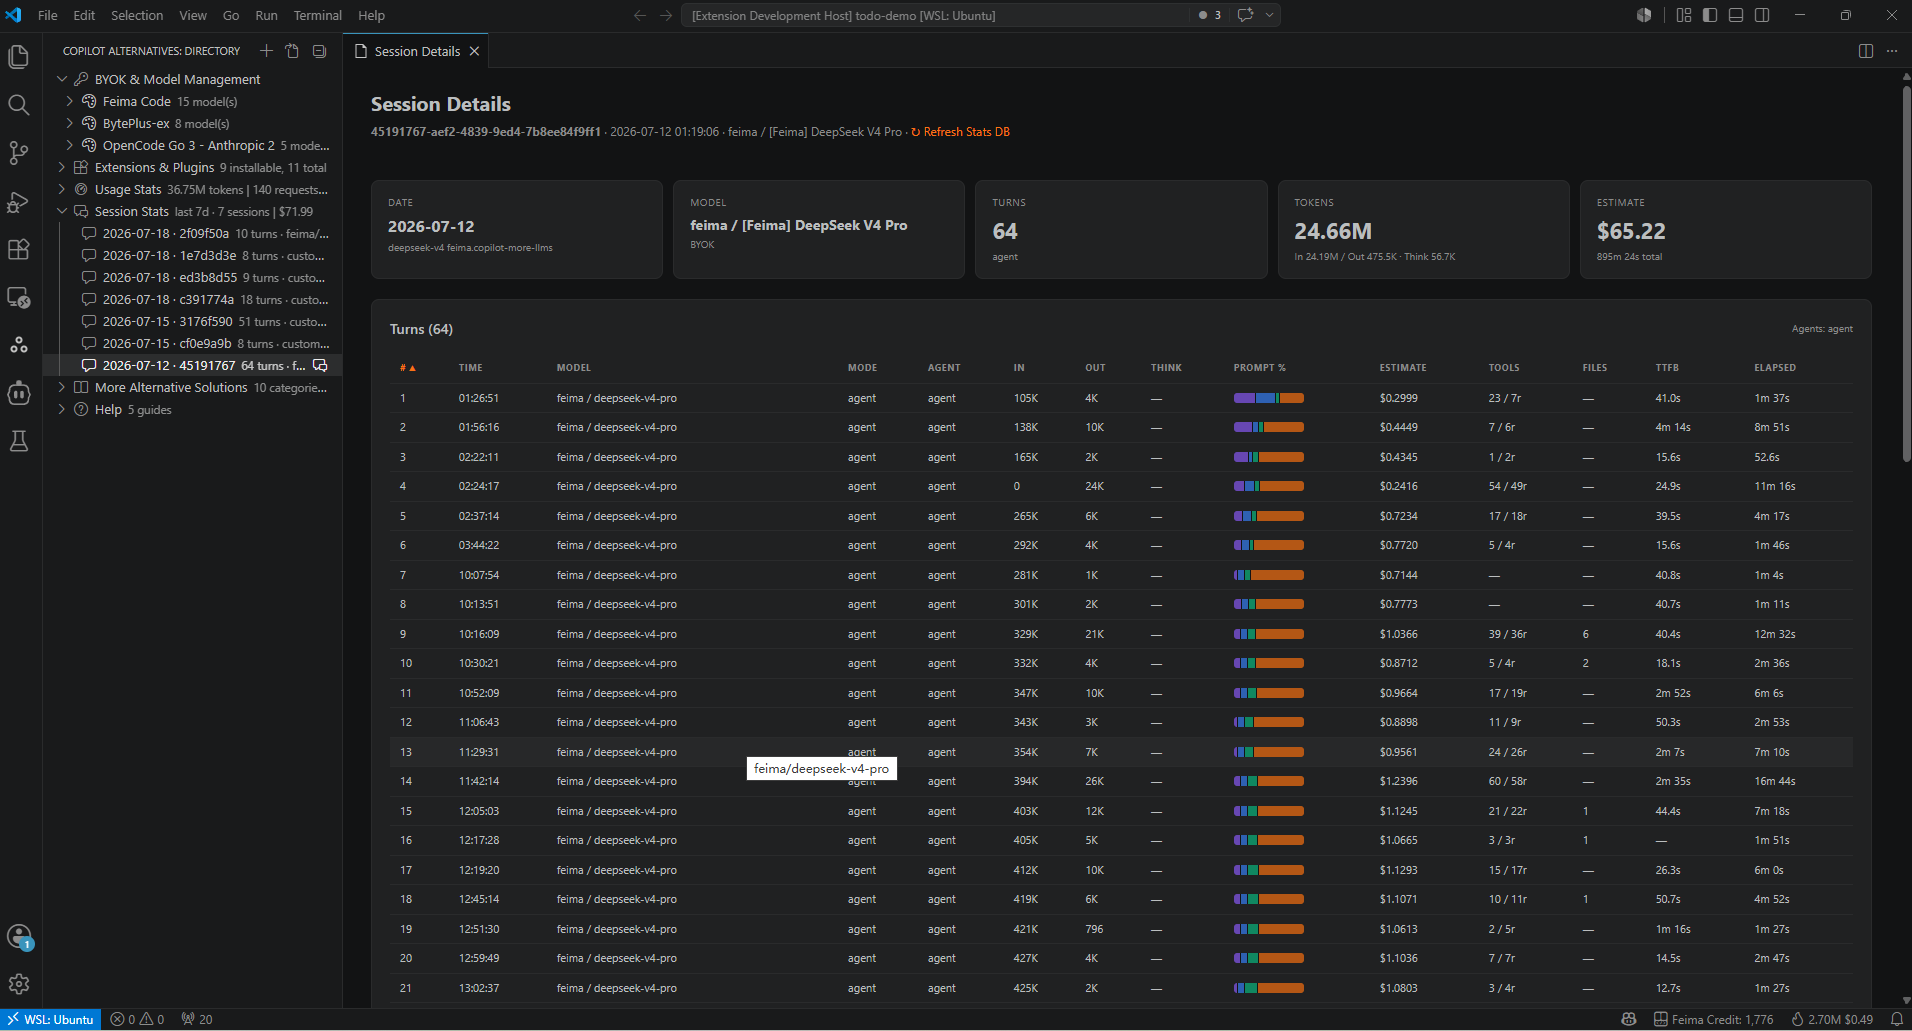The height and width of the screenshot is (1031, 1912).
Task: Open the Edit menu
Action: pos(84,15)
